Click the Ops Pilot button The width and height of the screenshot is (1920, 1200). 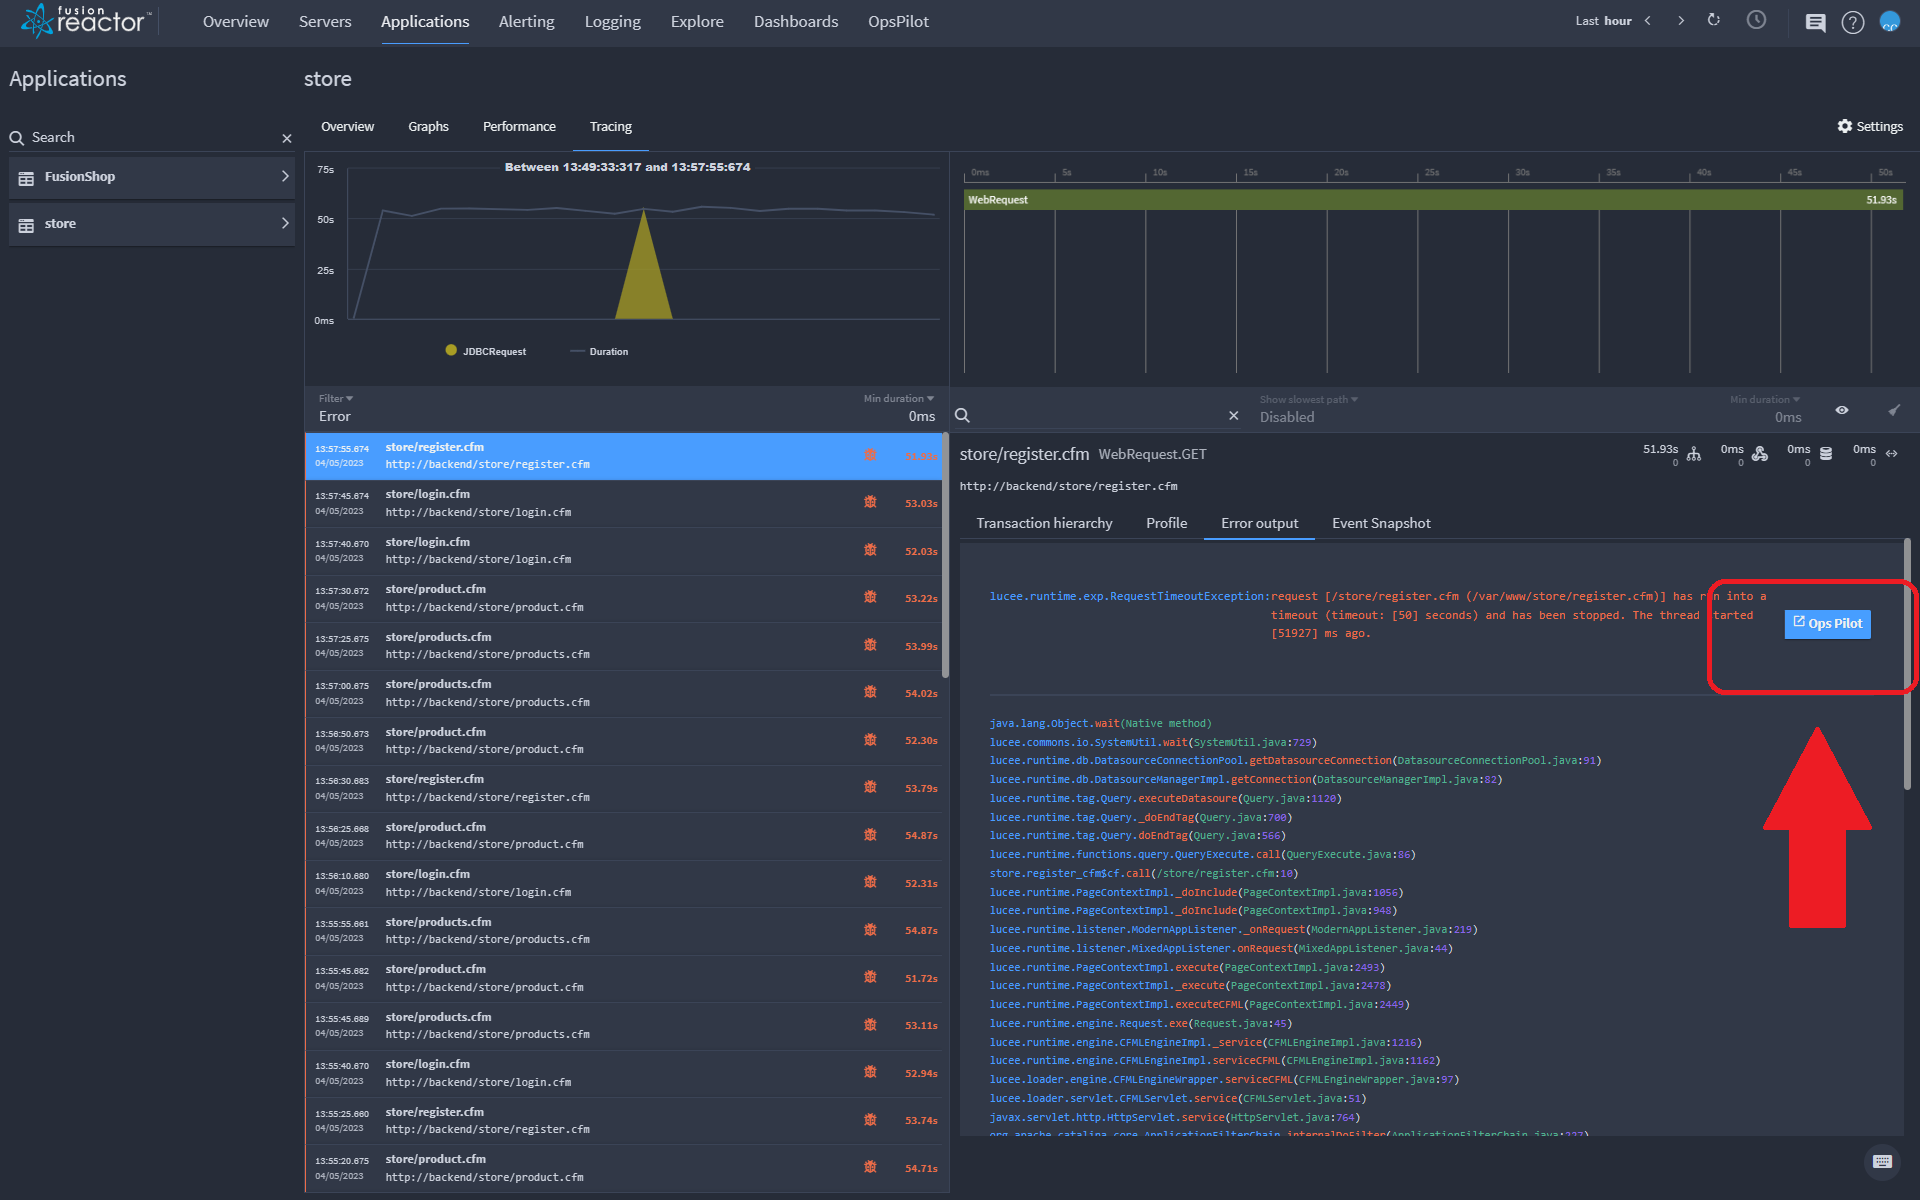click(1827, 624)
